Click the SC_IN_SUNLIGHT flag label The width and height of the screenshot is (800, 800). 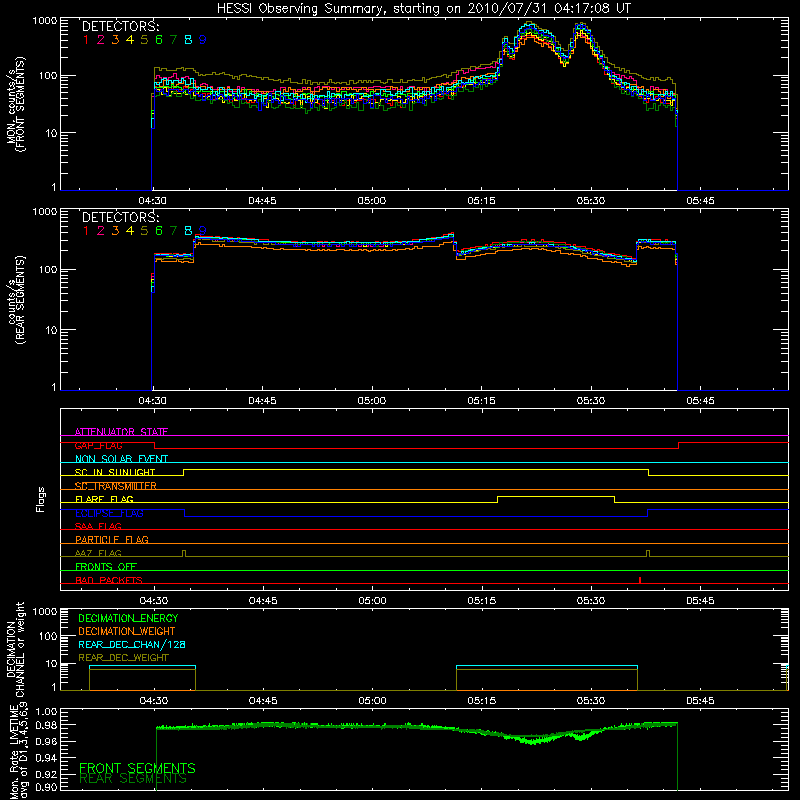(115, 472)
